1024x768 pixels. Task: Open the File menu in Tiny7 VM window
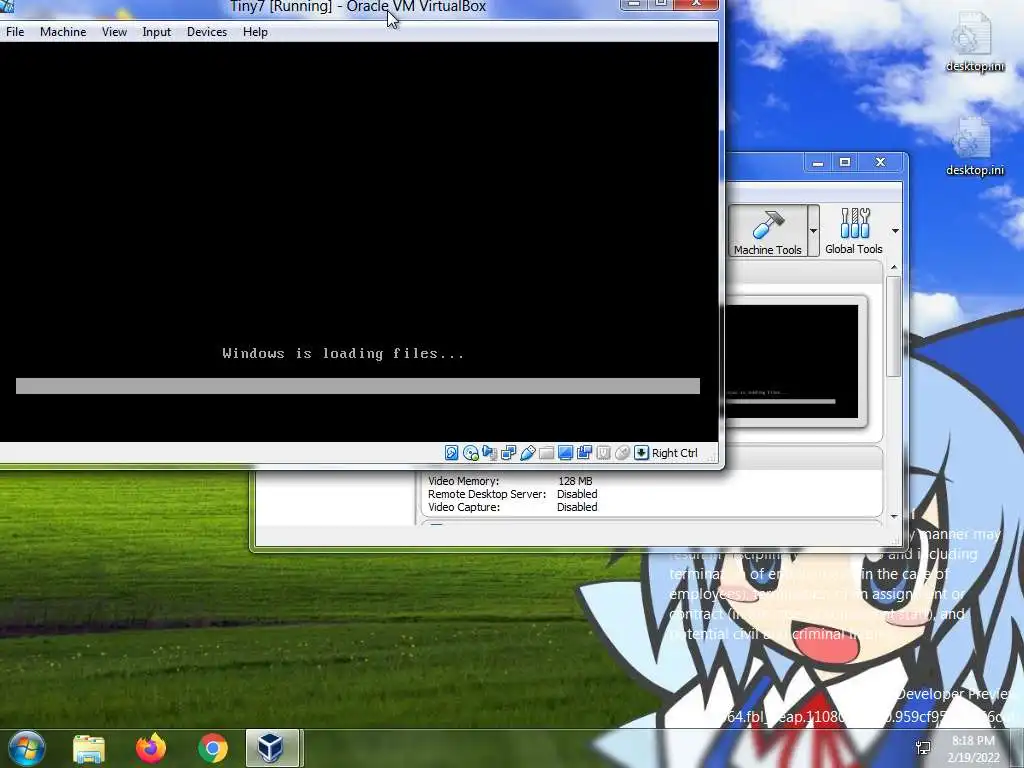pyautogui.click(x=14, y=31)
